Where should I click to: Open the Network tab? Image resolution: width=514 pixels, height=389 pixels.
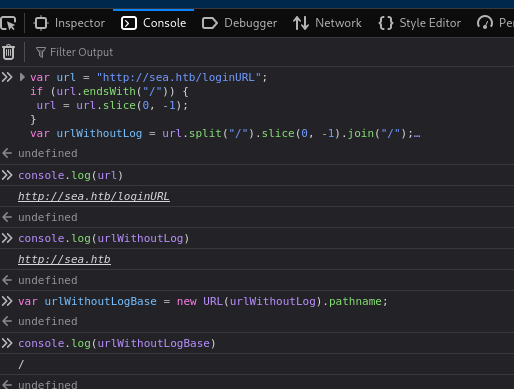[x=327, y=23]
